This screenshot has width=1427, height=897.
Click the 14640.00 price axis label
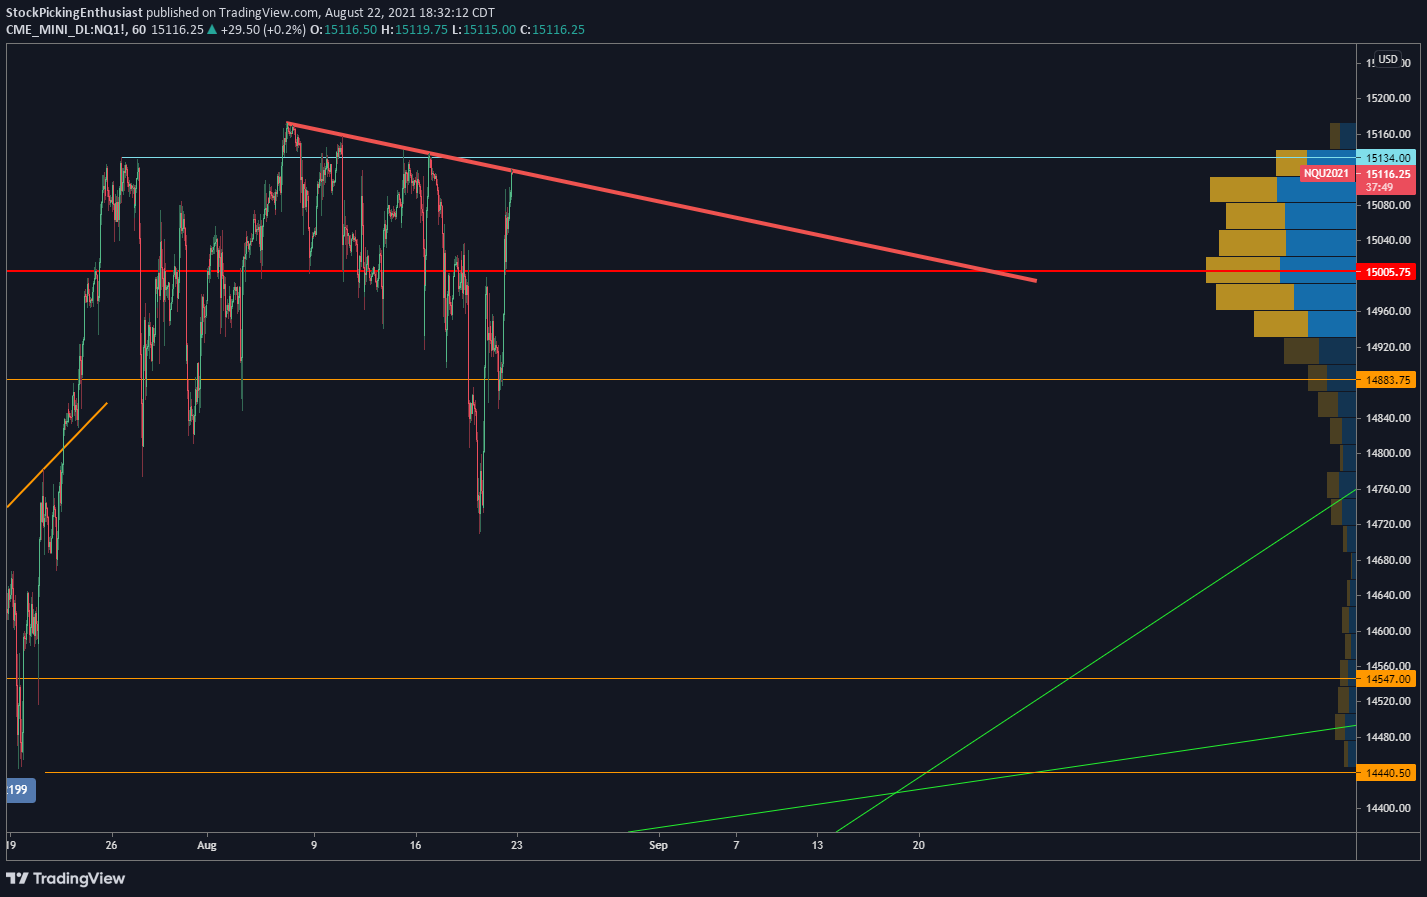(x=1389, y=595)
